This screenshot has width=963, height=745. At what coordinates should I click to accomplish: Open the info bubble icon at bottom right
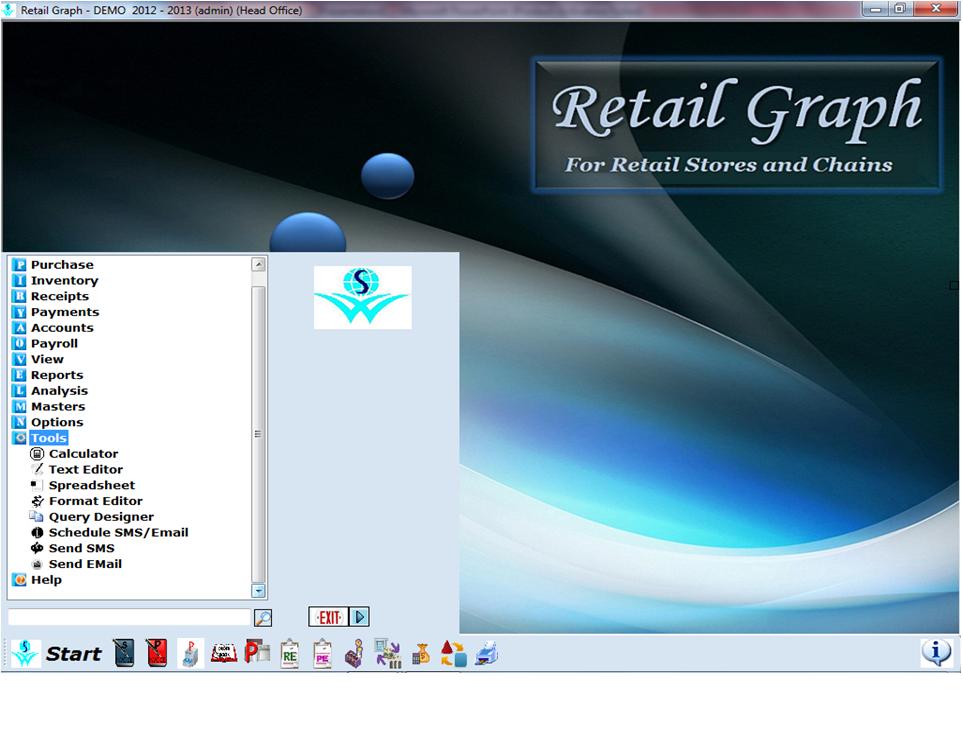point(936,652)
